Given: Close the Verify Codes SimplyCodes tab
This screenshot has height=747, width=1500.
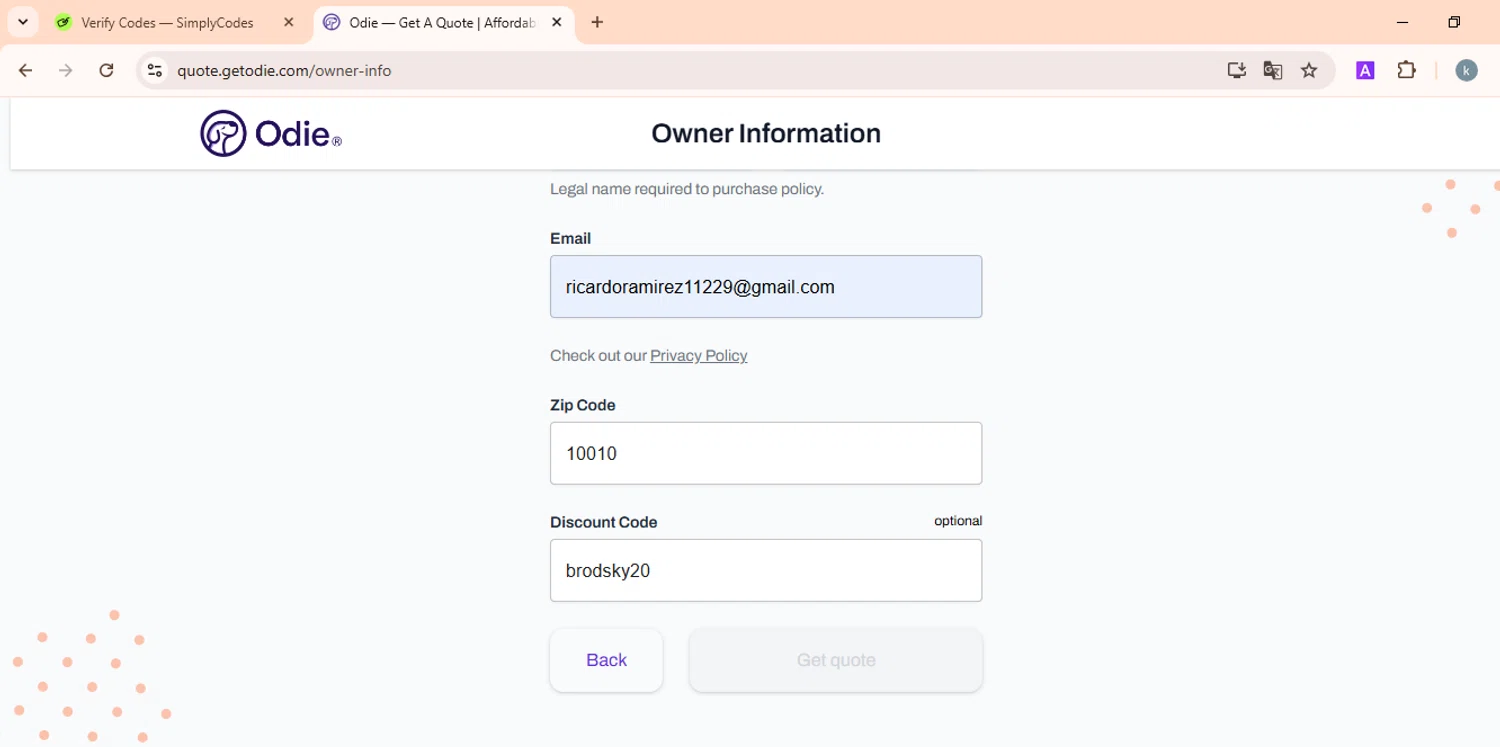Looking at the screenshot, I should click(289, 22).
